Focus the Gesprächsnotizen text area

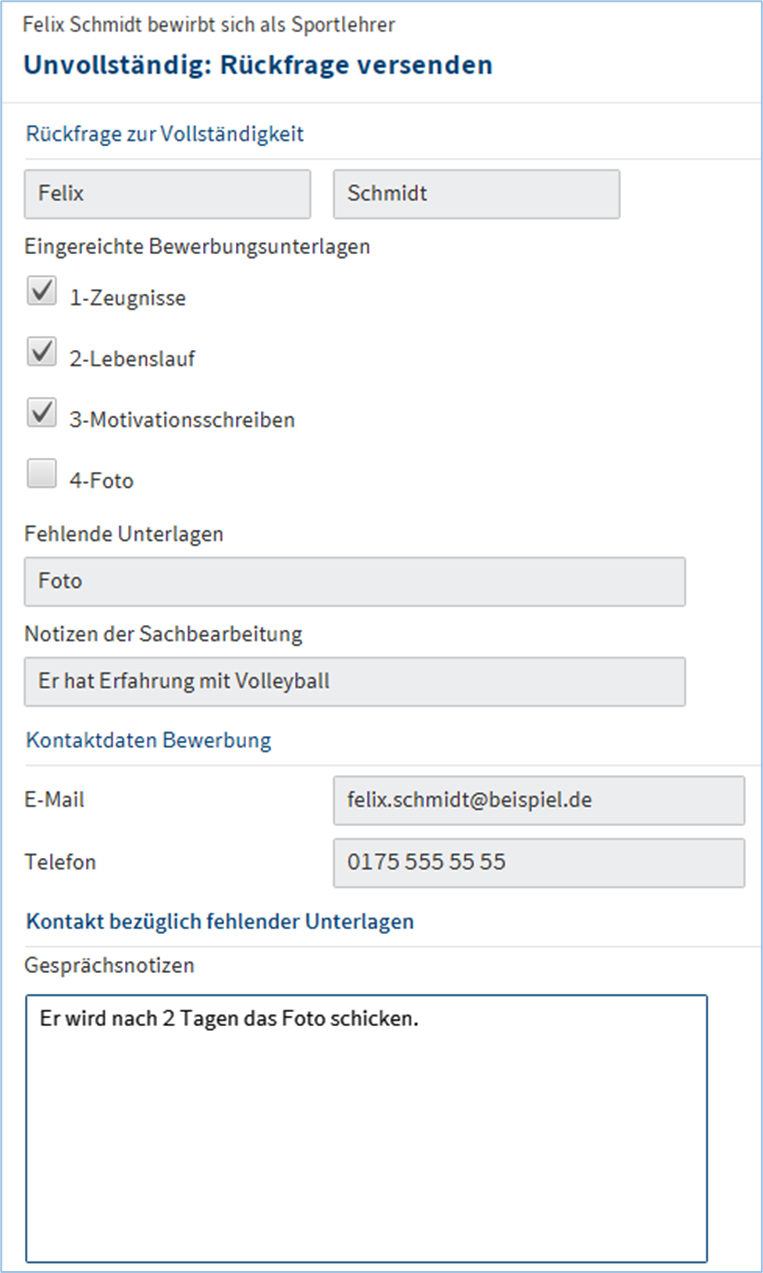click(366, 1127)
